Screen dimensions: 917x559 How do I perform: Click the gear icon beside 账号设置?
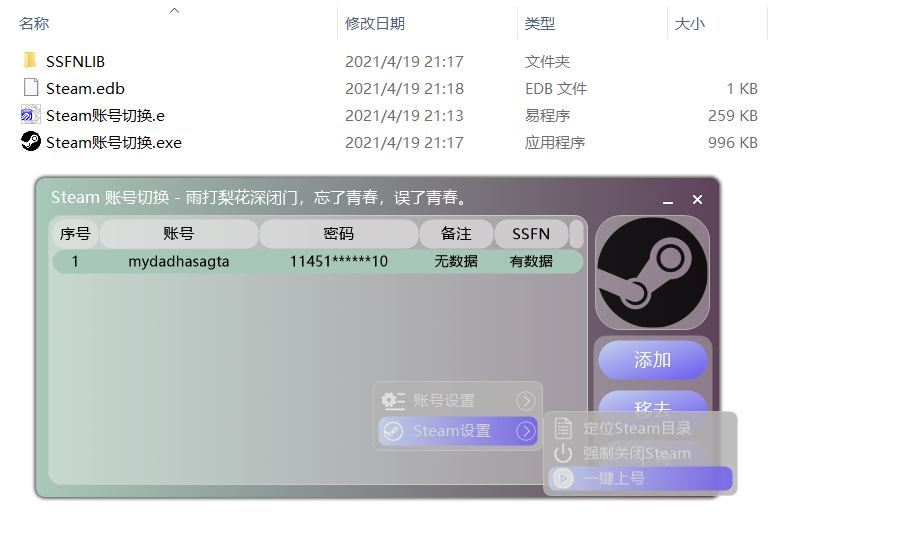393,401
